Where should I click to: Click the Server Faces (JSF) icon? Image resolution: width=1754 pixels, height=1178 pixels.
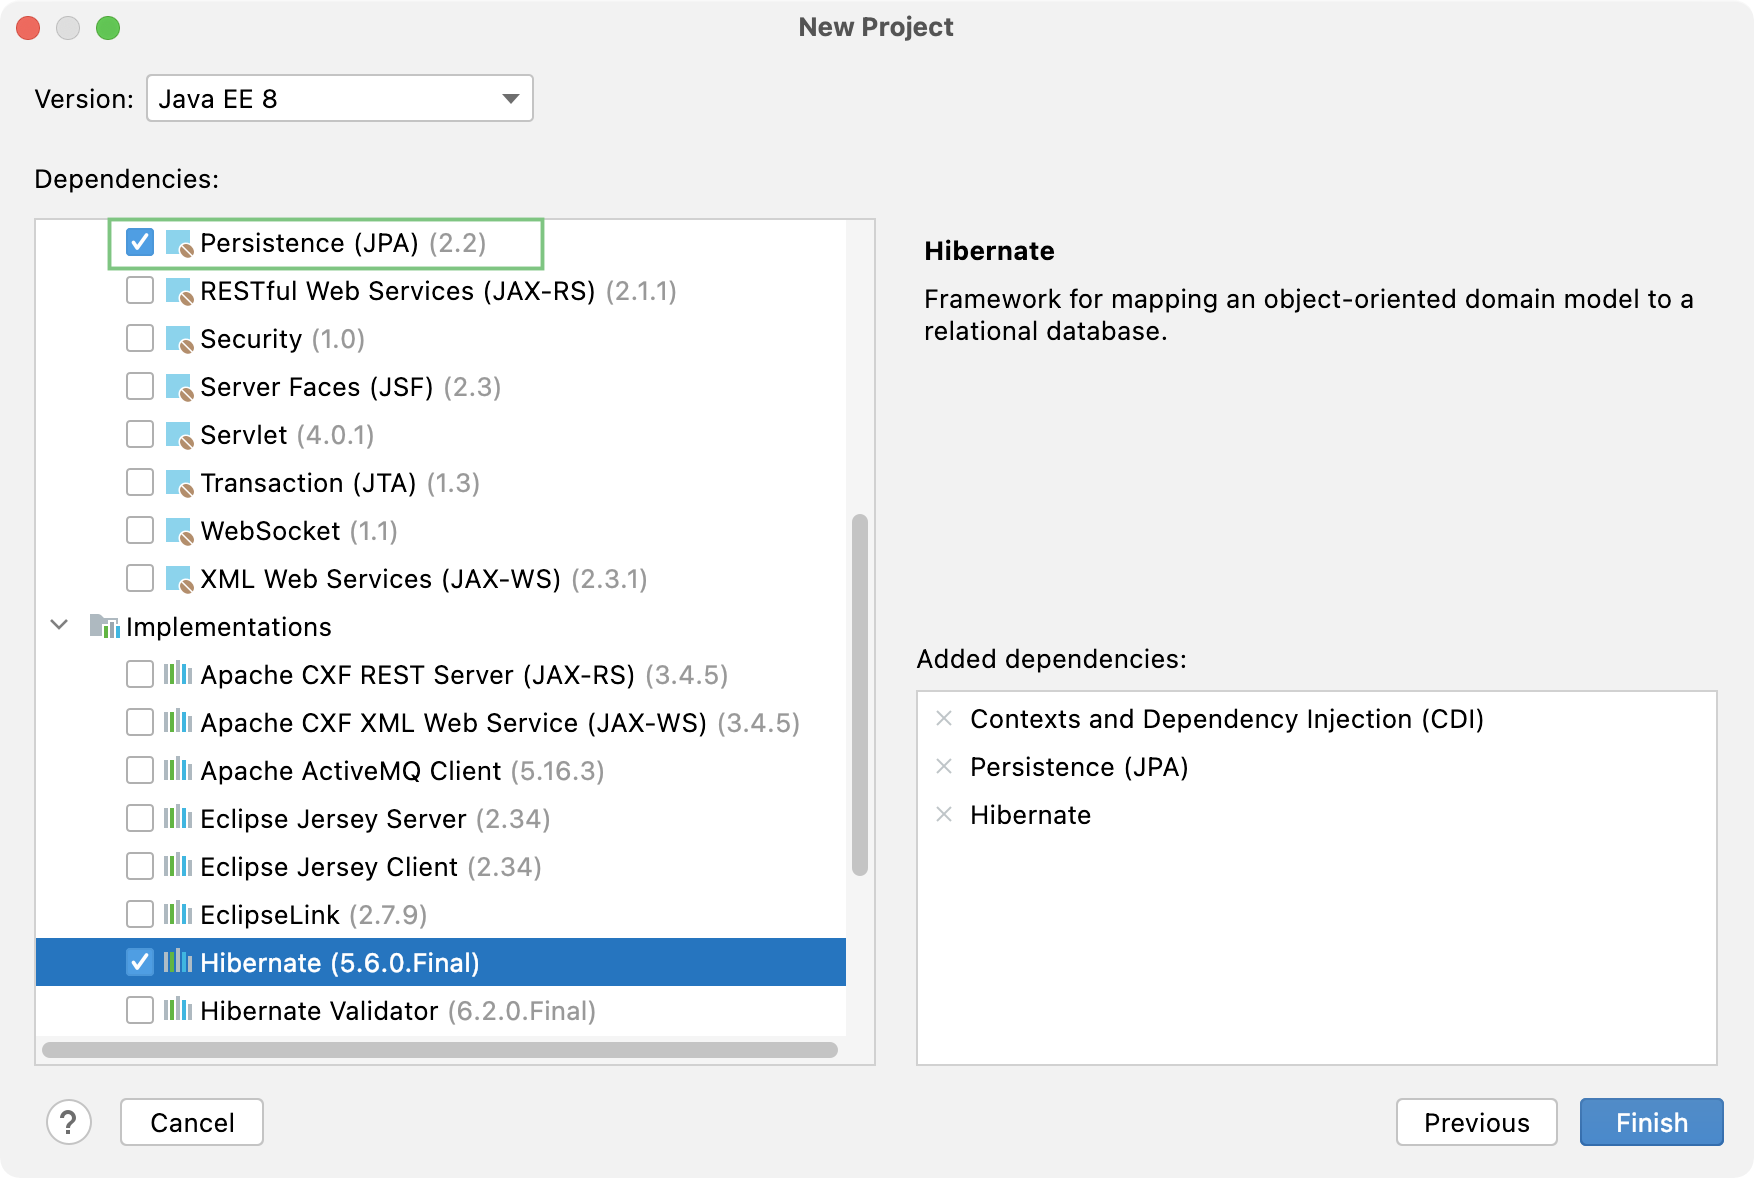tap(179, 387)
